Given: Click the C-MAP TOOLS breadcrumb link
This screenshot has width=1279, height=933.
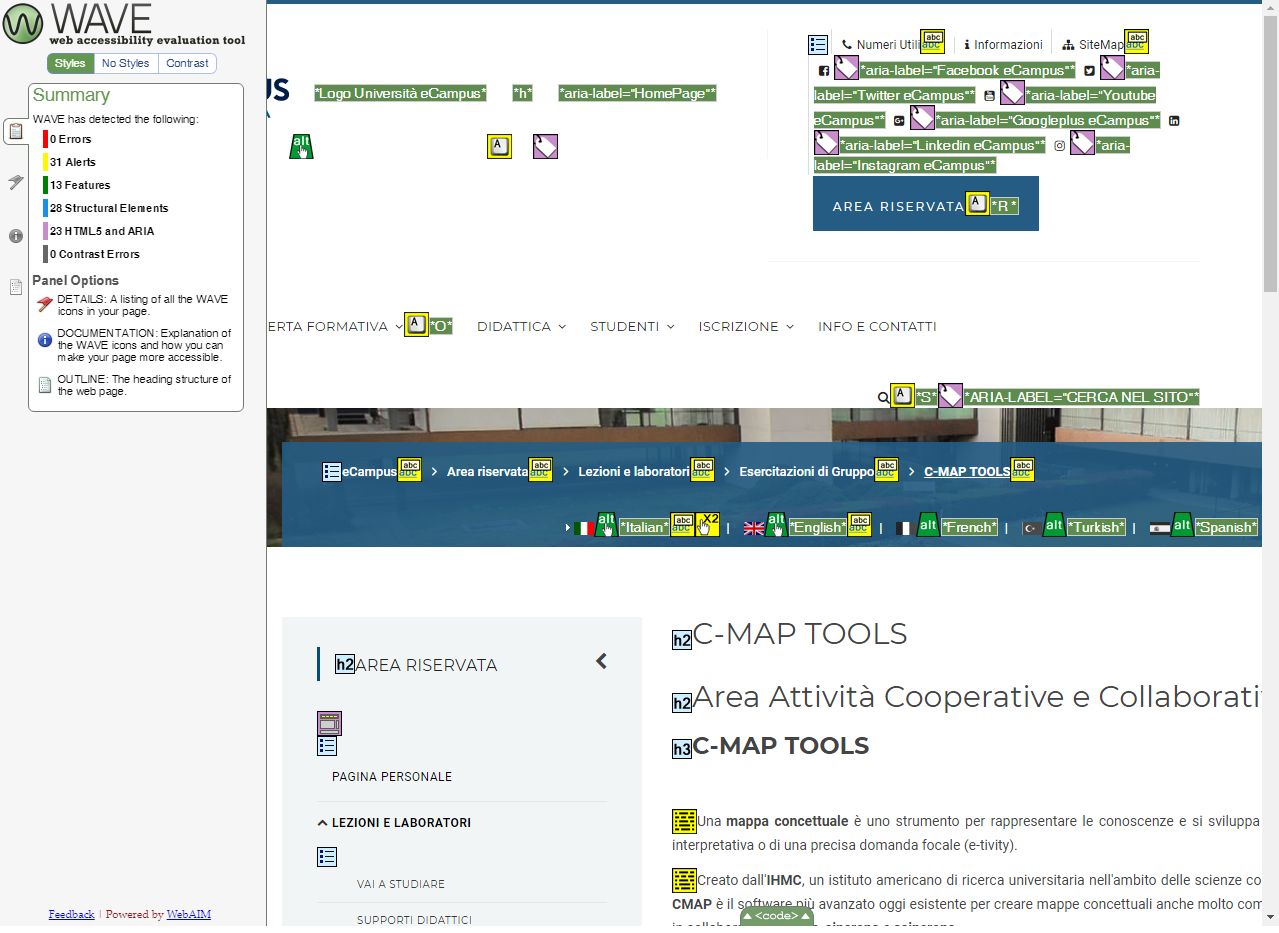Looking at the screenshot, I should pos(967,471).
